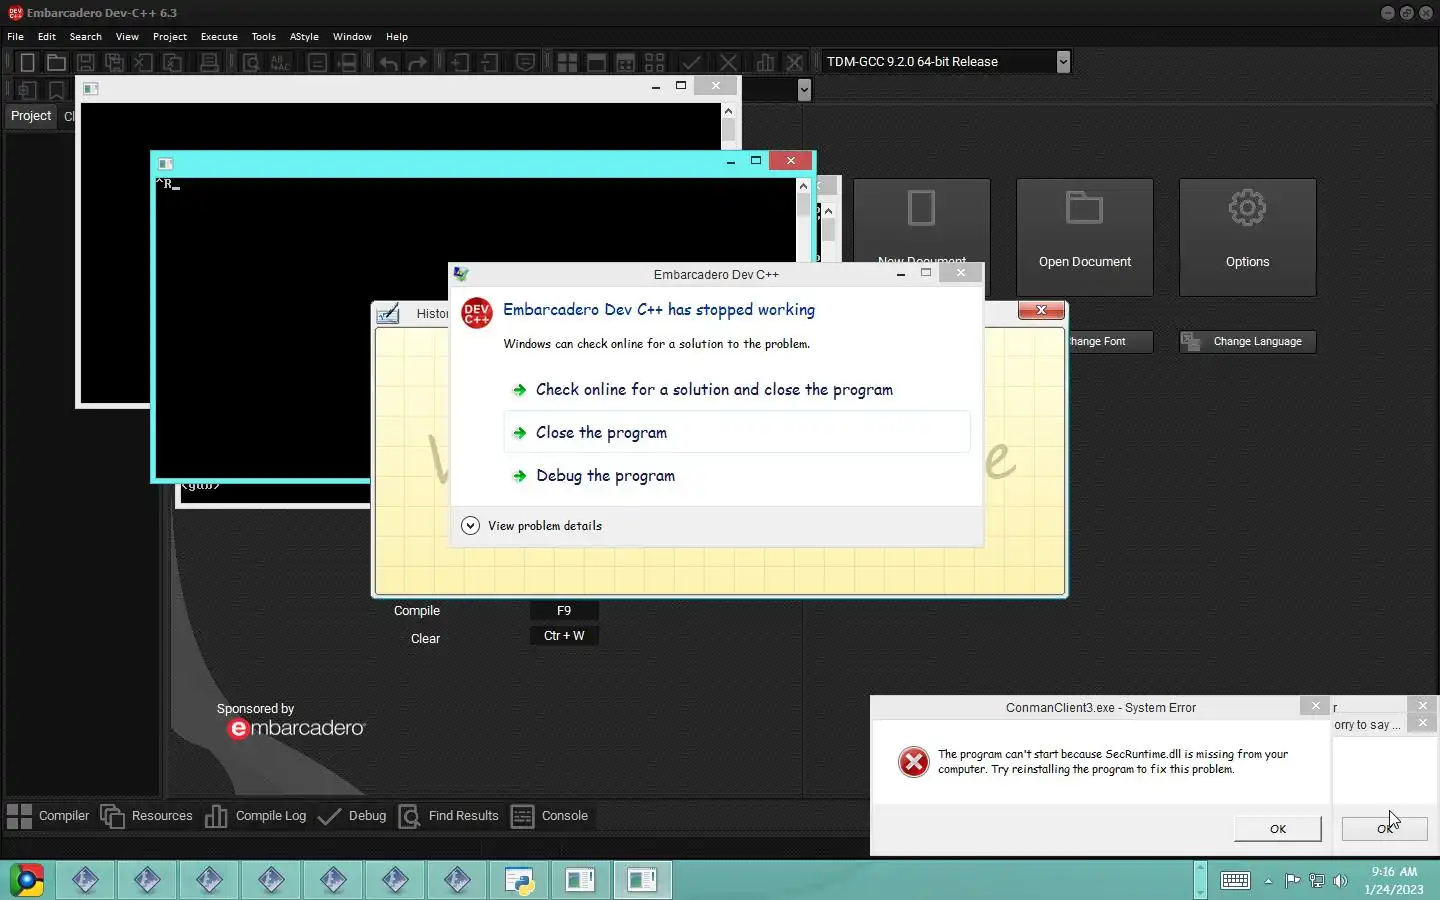Open the AStyle menu
Viewport: 1440px width, 900px height.
coord(304,37)
